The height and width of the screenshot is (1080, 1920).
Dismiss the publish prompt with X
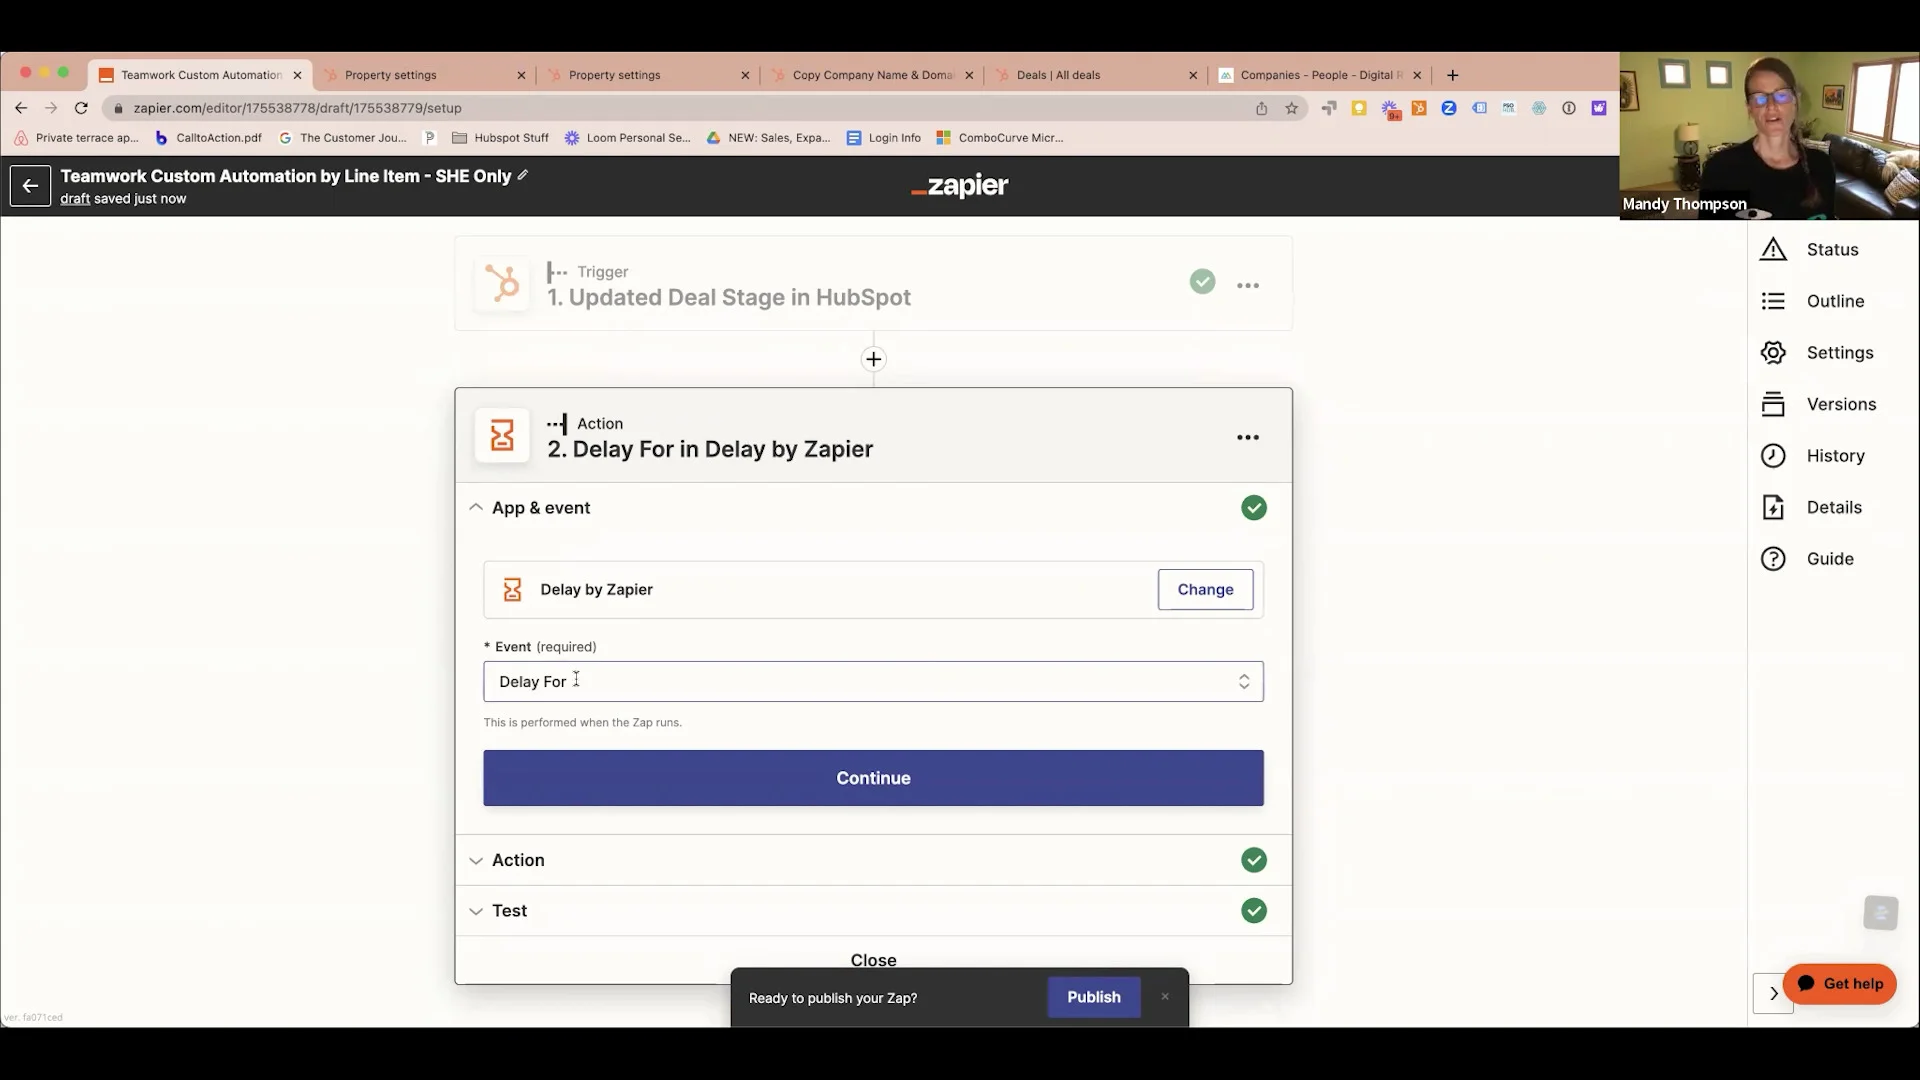pos(1164,997)
